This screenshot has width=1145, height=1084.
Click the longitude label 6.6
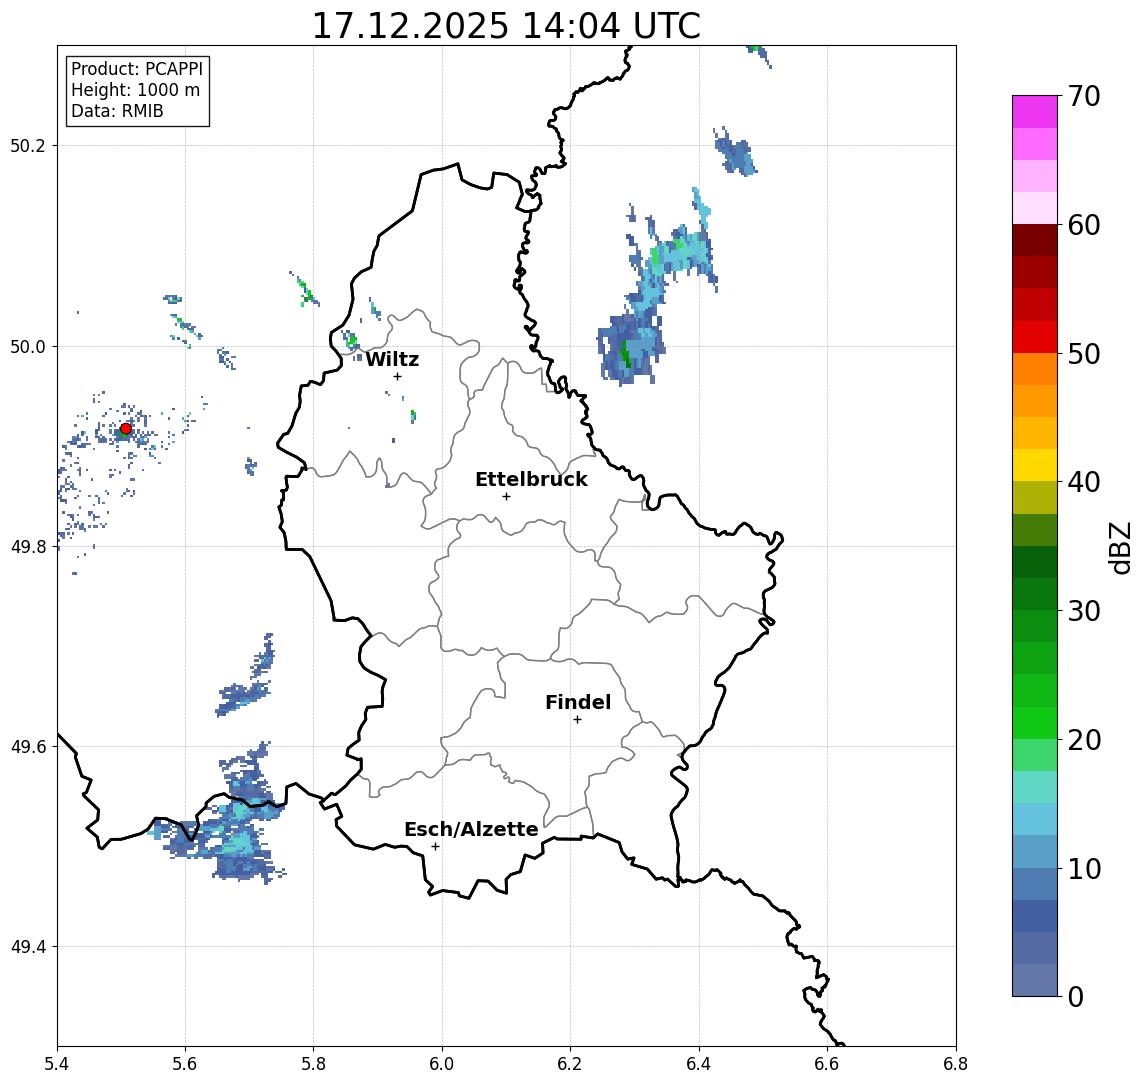tap(827, 1064)
